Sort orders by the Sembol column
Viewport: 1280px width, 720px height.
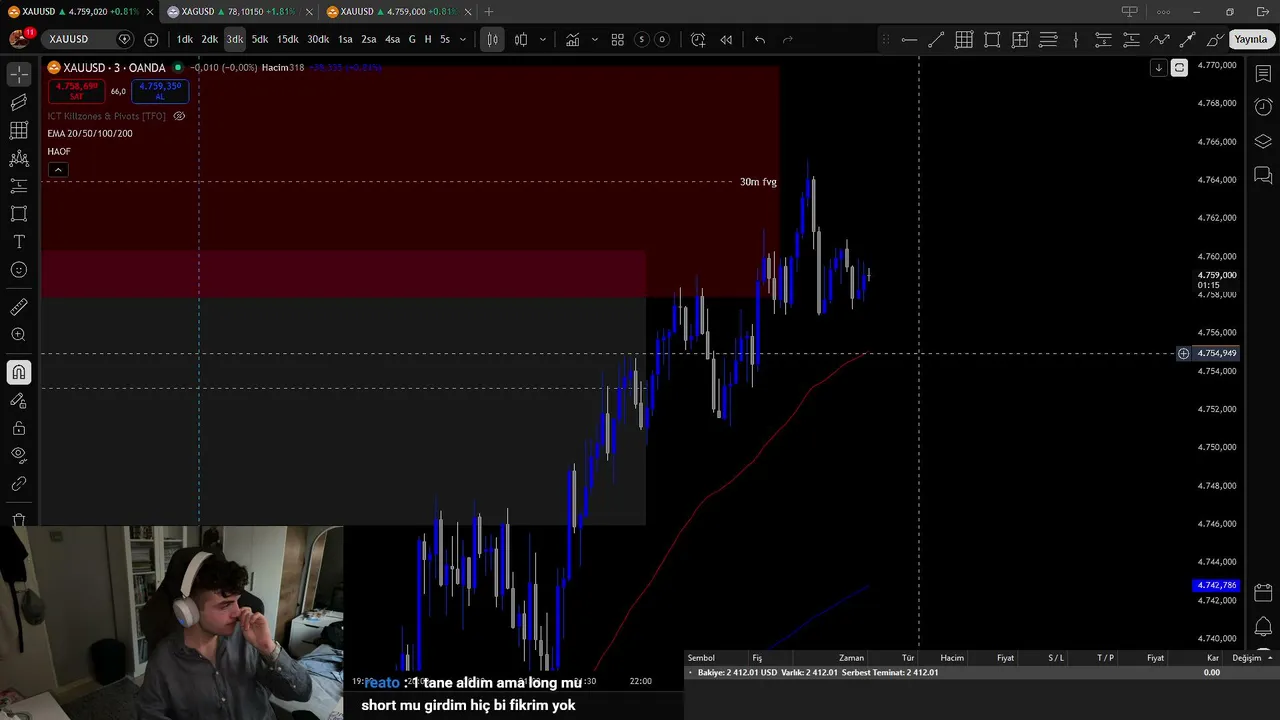click(701, 658)
